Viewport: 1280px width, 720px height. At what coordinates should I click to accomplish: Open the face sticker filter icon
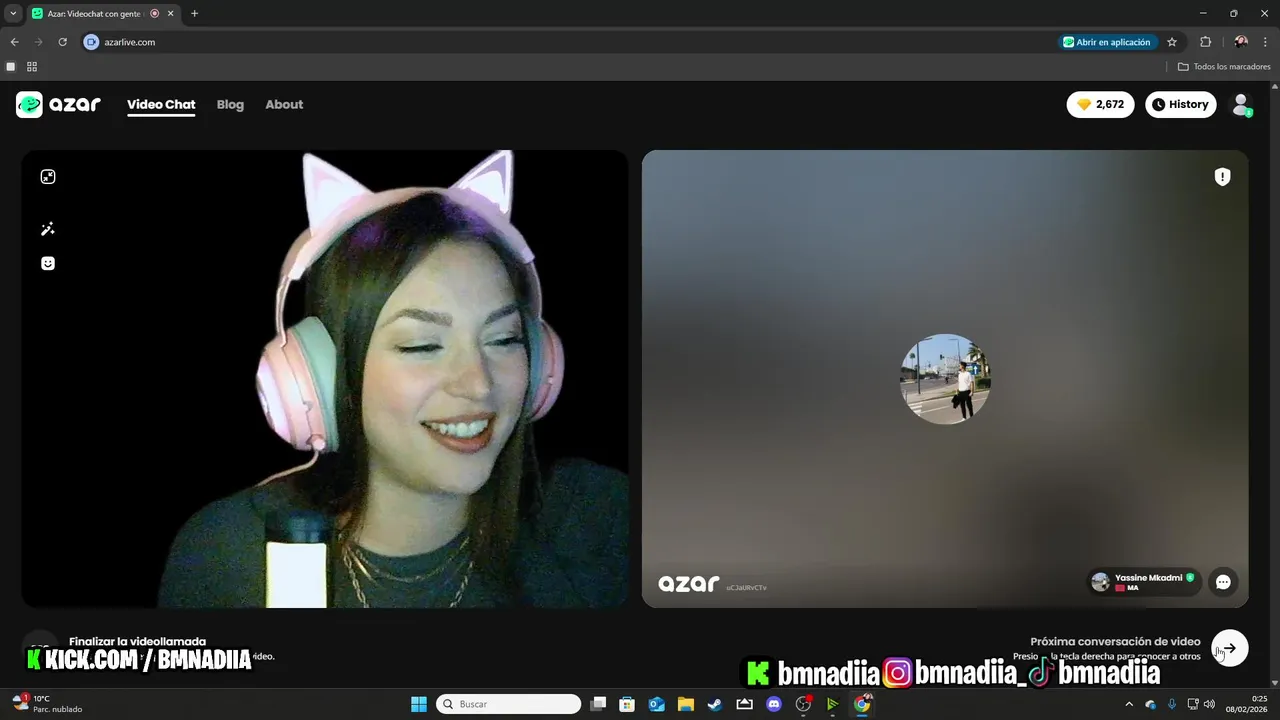click(48, 263)
